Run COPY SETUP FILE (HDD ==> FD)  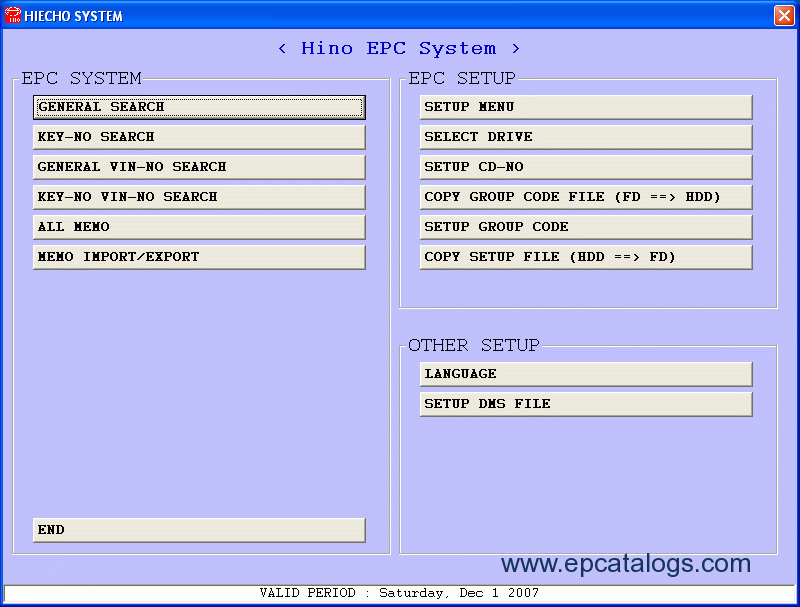click(x=586, y=257)
